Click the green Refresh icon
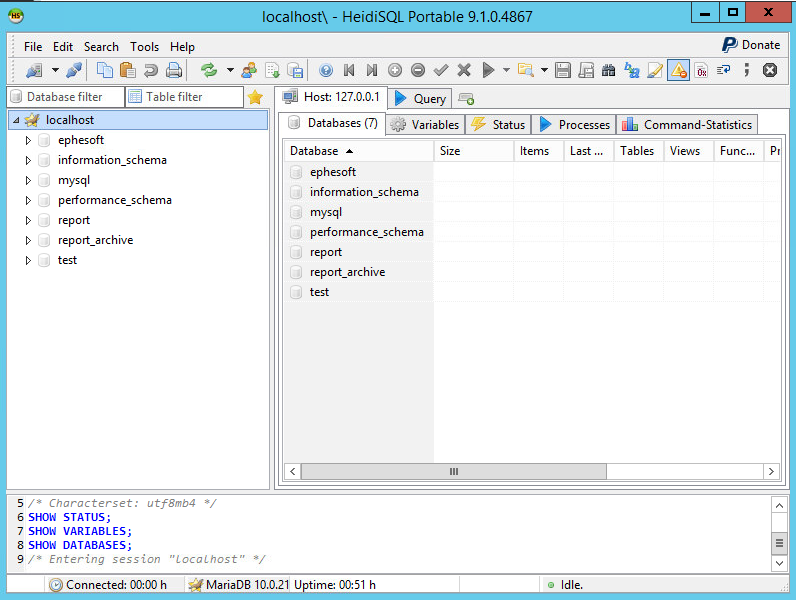The height and width of the screenshot is (600, 796). [x=209, y=70]
